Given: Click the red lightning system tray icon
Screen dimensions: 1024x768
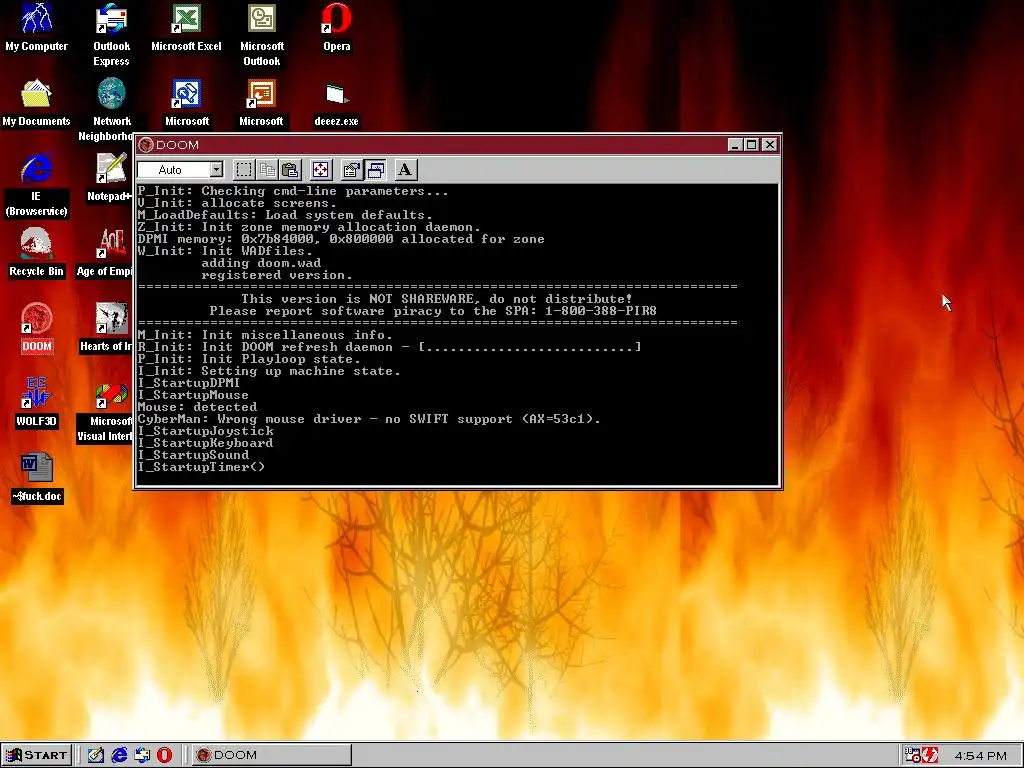Looking at the screenshot, I should tap(930, 755).
